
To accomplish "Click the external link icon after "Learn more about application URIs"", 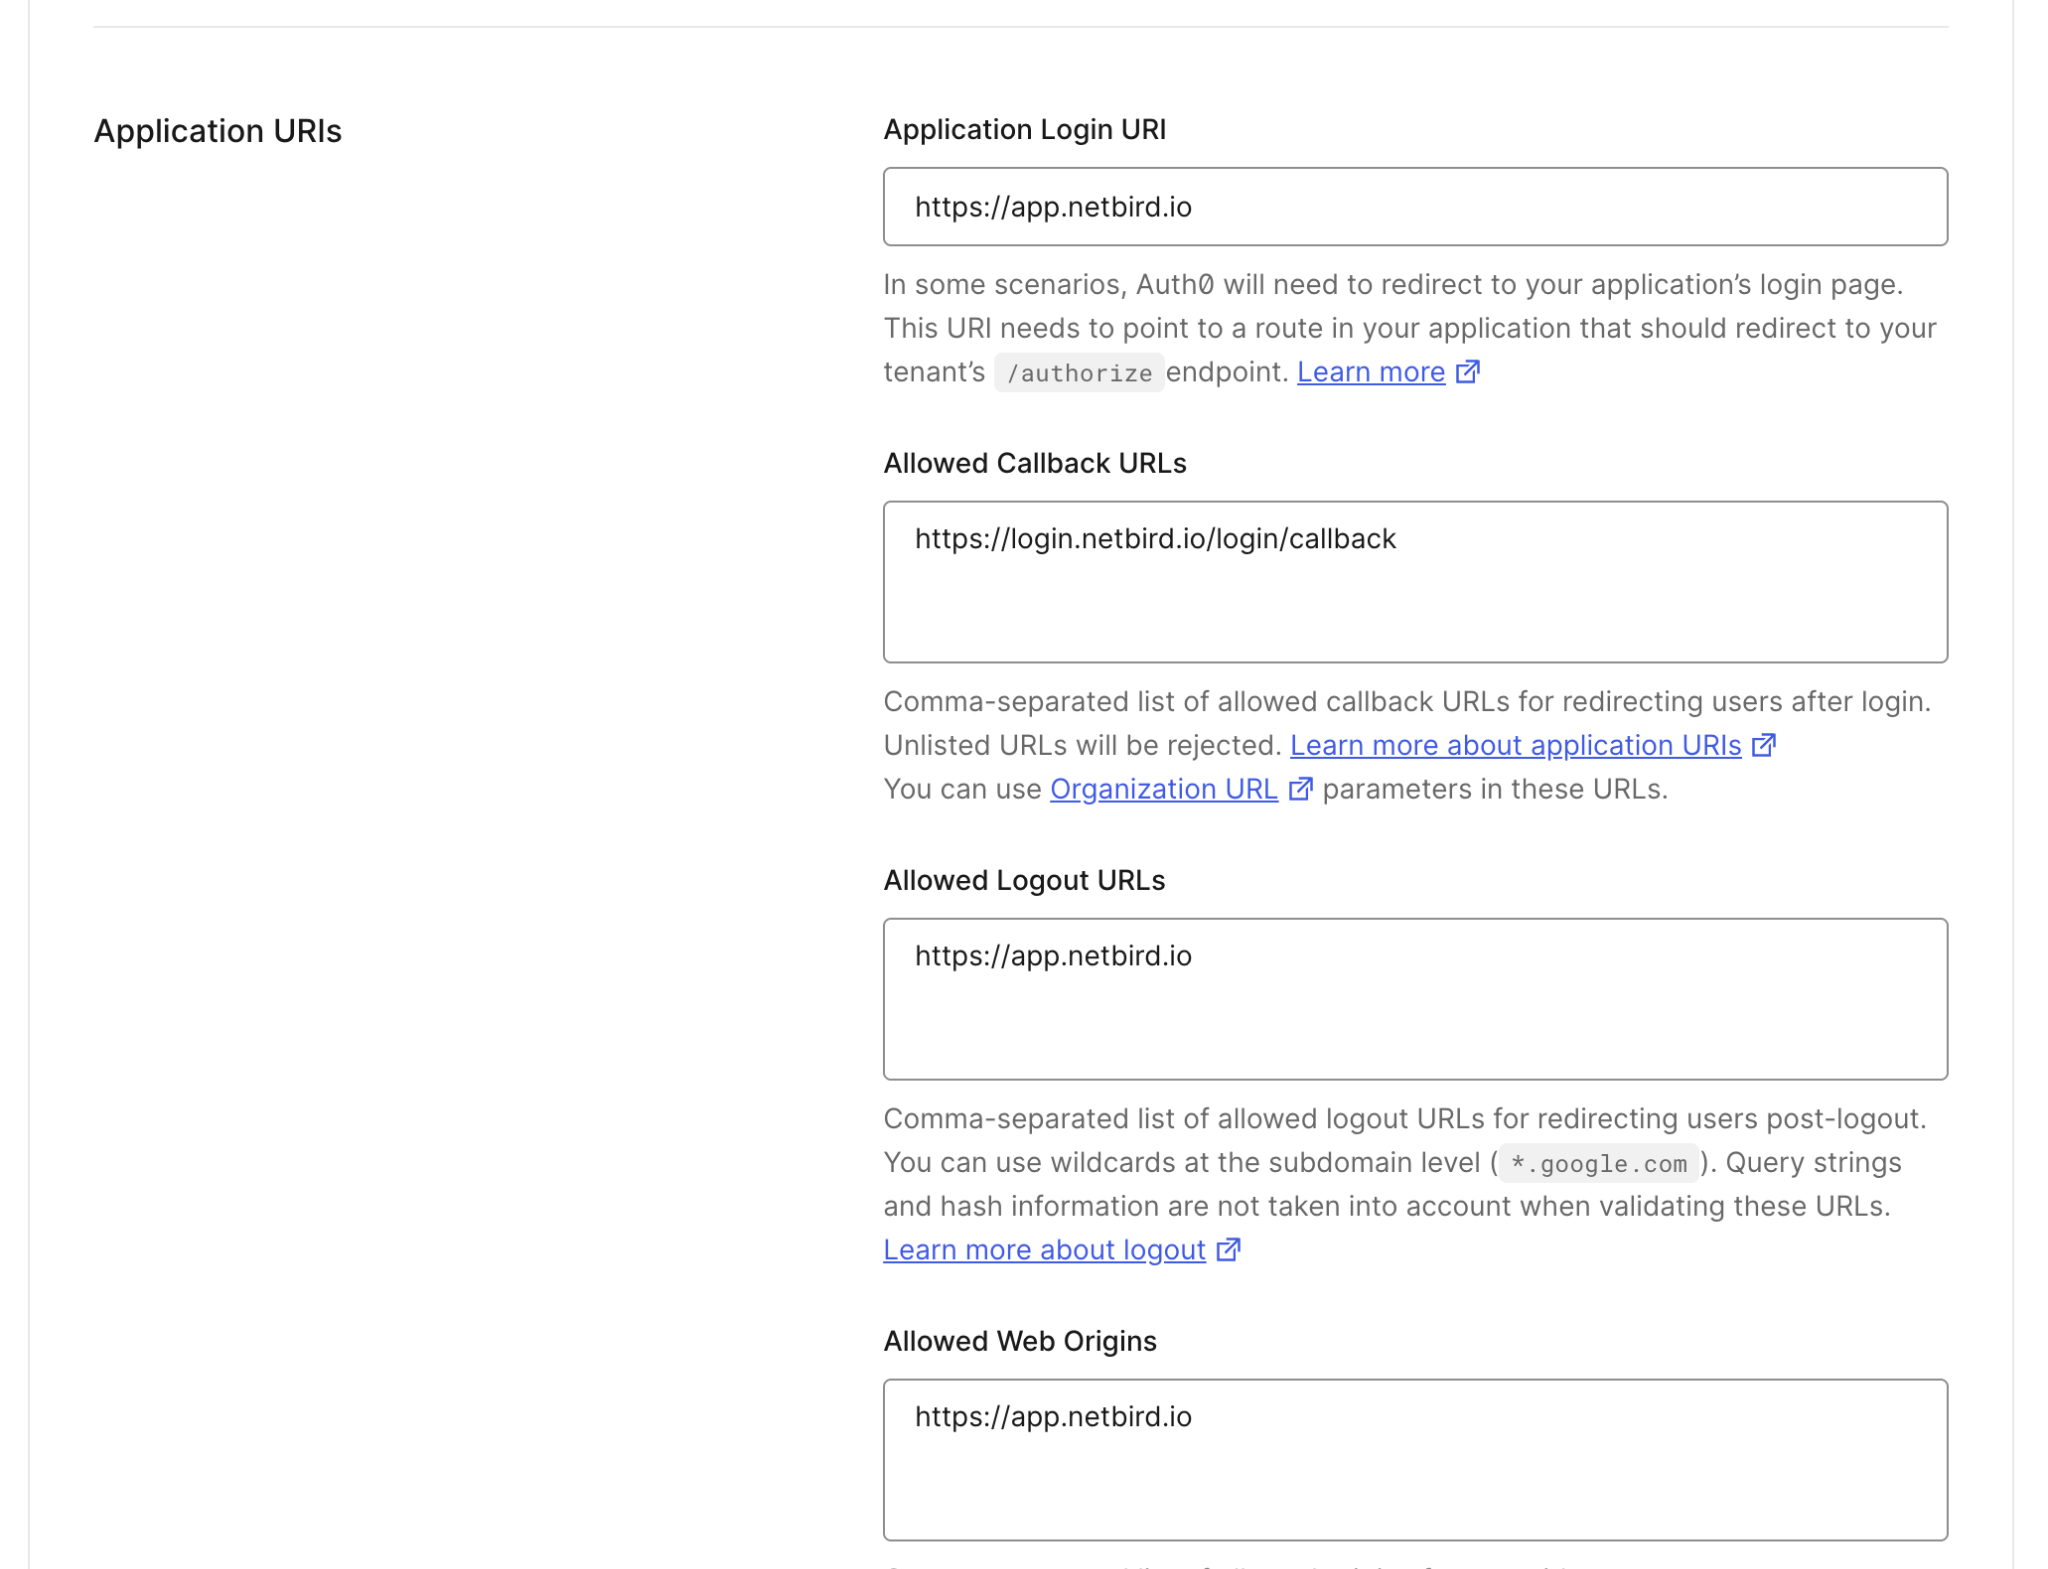I will 1766,744.
